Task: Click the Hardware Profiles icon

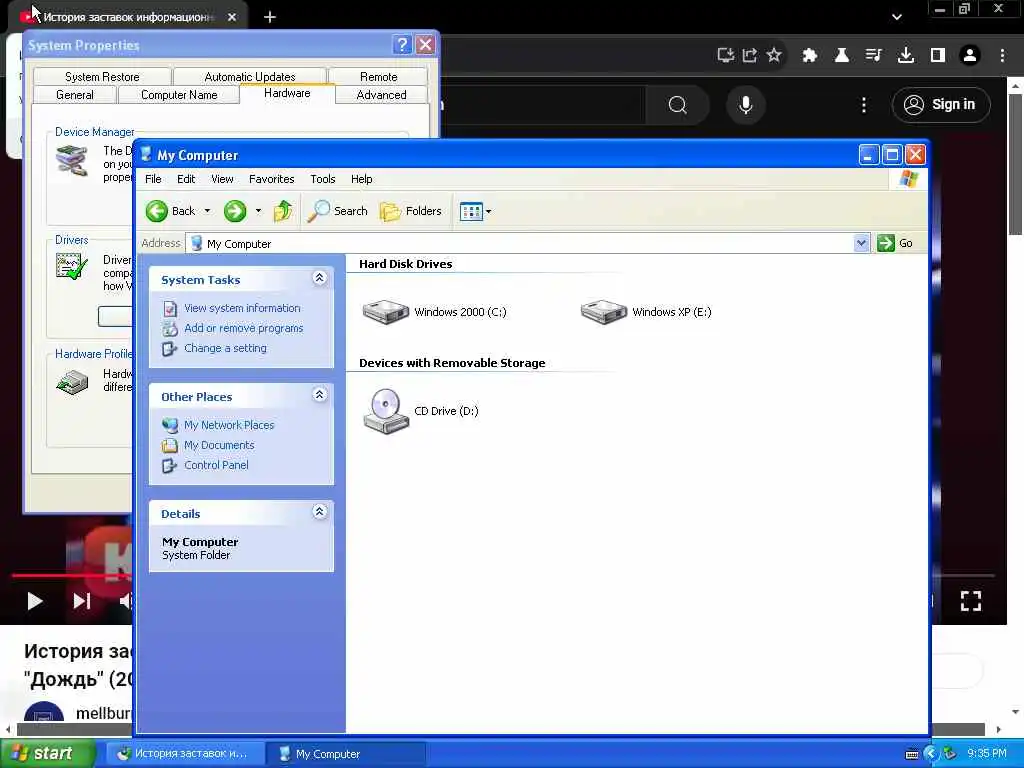Action: 72,382
